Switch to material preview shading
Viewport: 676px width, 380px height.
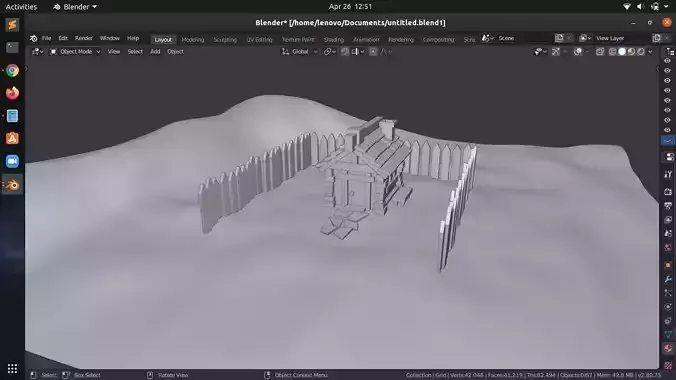[631, 52]
